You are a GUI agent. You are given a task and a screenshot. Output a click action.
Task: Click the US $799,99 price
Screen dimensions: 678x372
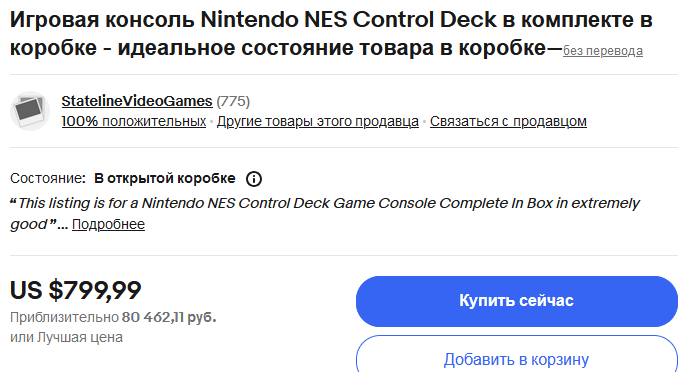[76, 290]
